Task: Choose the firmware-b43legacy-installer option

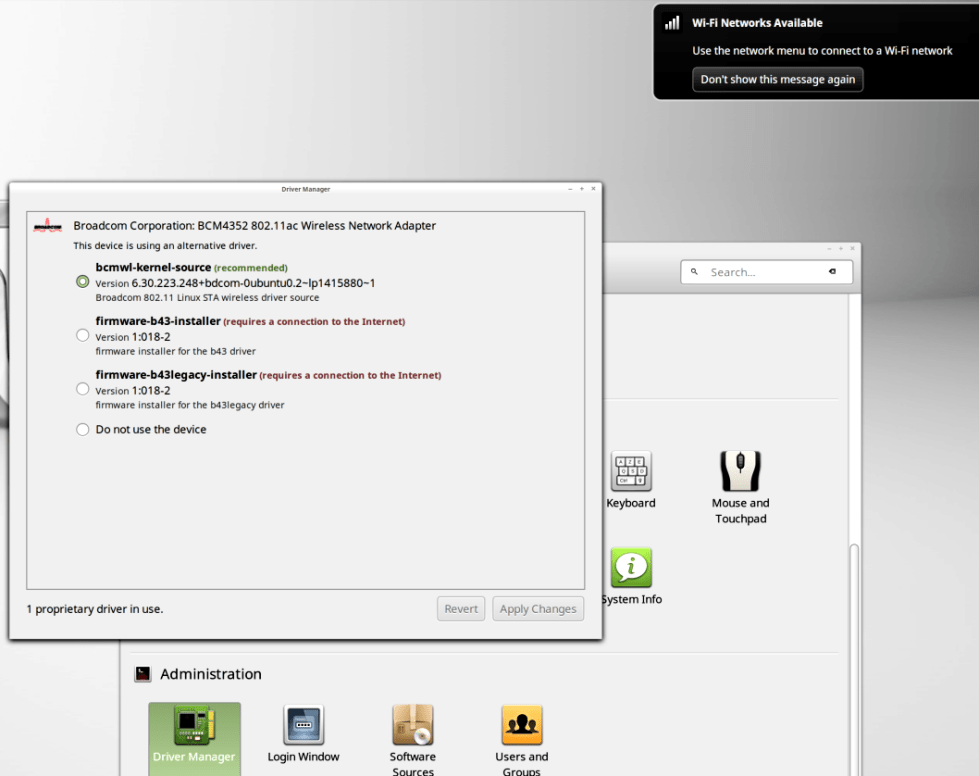Action: (x=83, y=389)
